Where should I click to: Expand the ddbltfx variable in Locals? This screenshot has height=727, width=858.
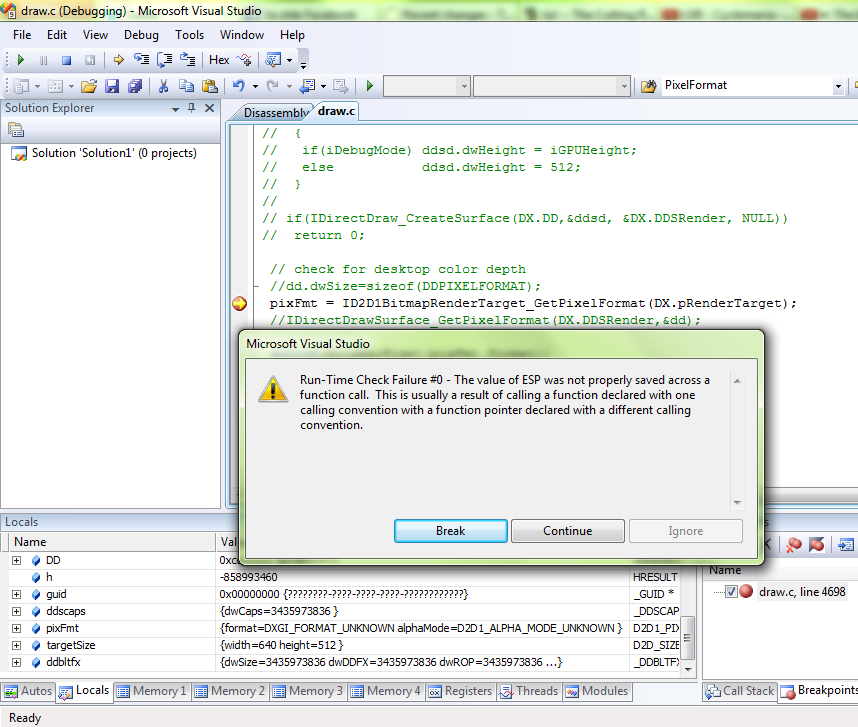[x=16, y=662]
